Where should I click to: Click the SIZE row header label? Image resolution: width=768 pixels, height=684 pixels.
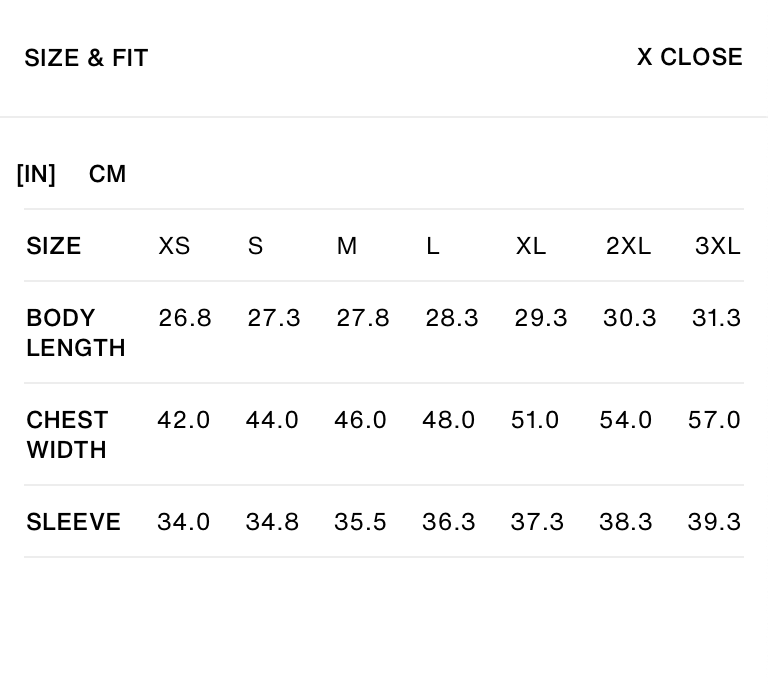[x=54, y=246]
